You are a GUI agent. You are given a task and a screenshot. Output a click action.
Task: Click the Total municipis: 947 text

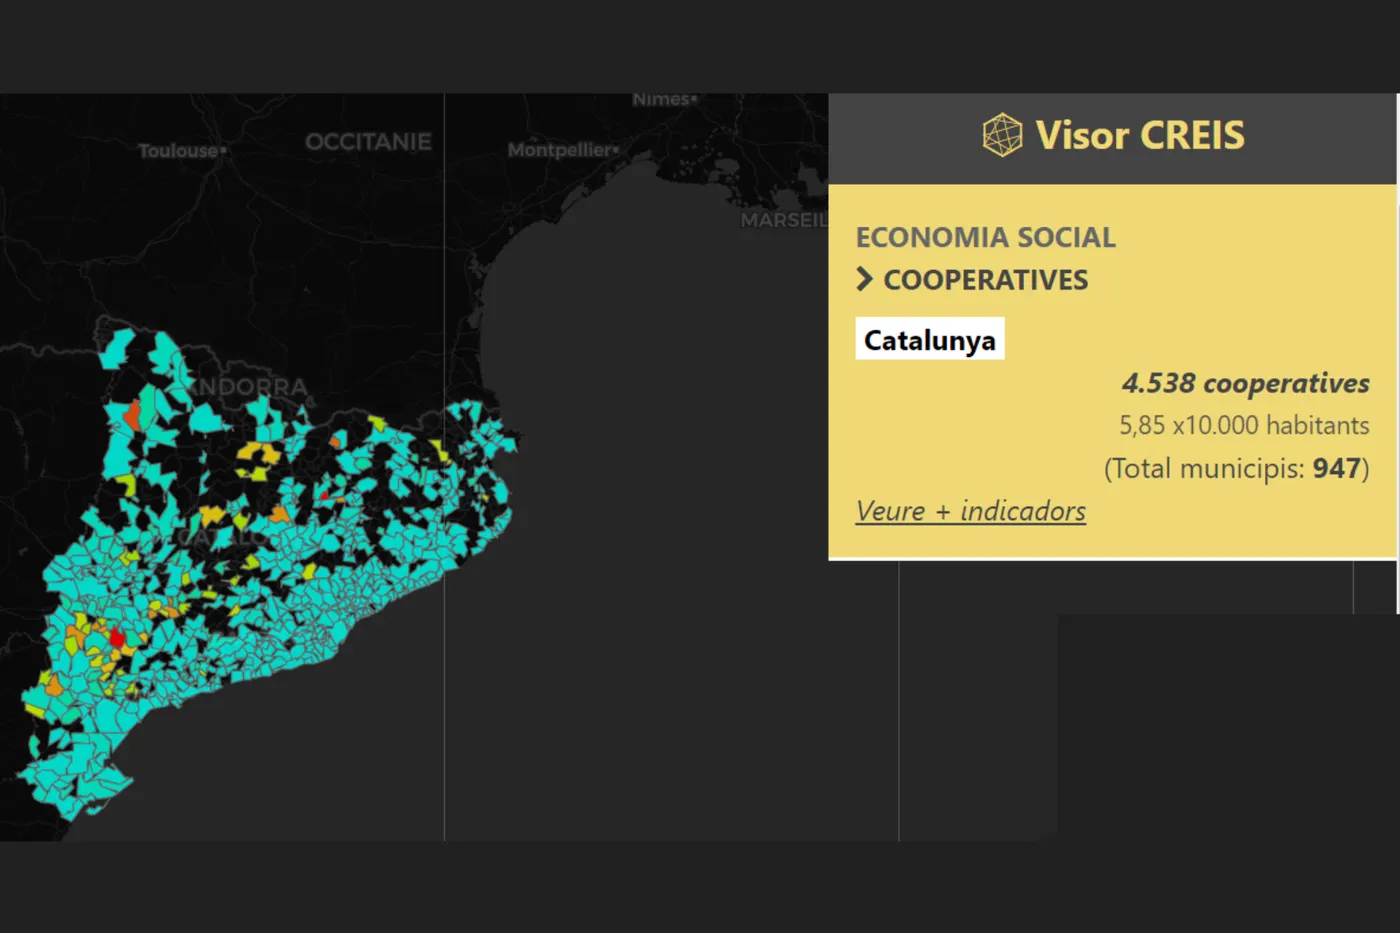click(x=1237, y=468)
